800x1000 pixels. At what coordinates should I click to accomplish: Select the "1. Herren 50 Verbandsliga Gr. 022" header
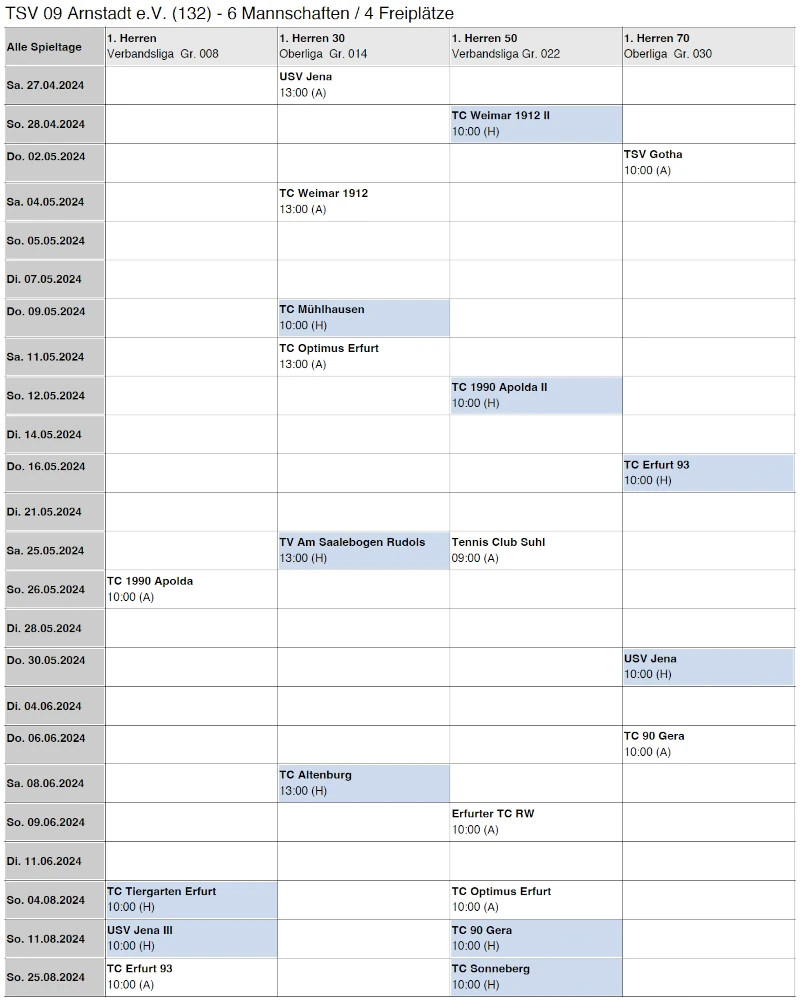pyautogui.click(x=535, y=46)
